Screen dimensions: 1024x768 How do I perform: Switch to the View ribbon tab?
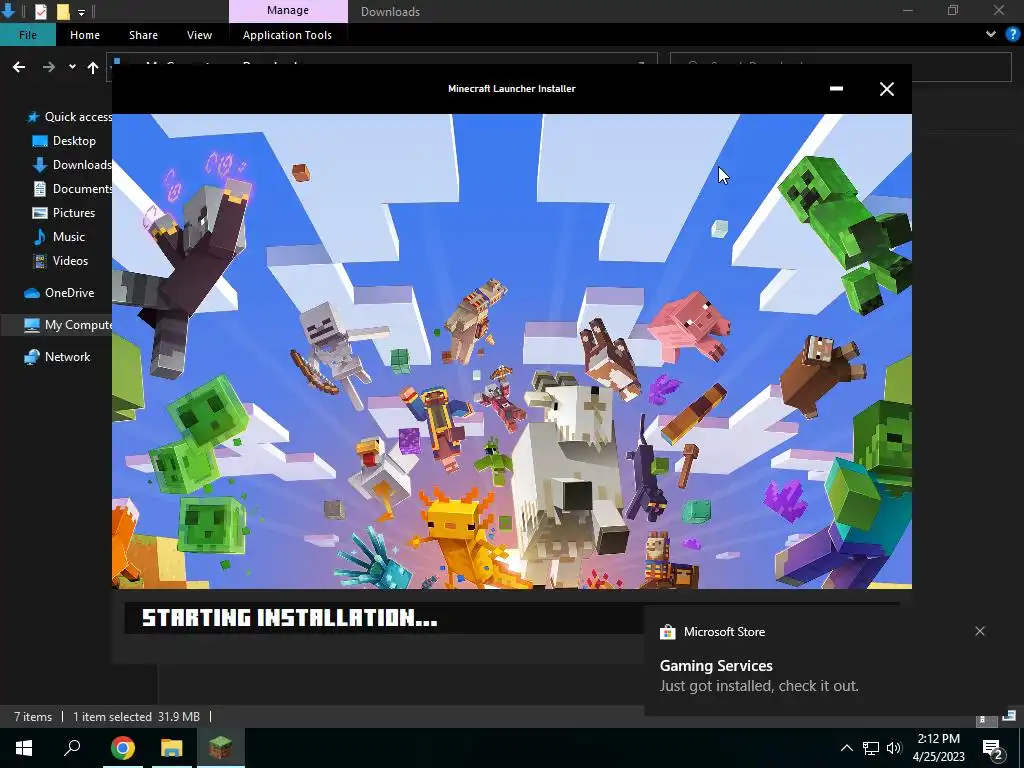[199, 35]
